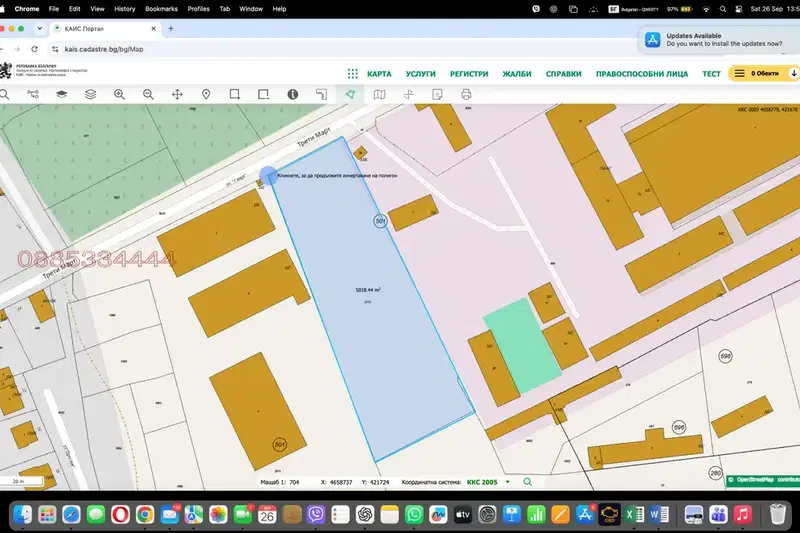Click the circled 501 label beside the polygon
The image size is (800, 533).
[x=380, y=221]
